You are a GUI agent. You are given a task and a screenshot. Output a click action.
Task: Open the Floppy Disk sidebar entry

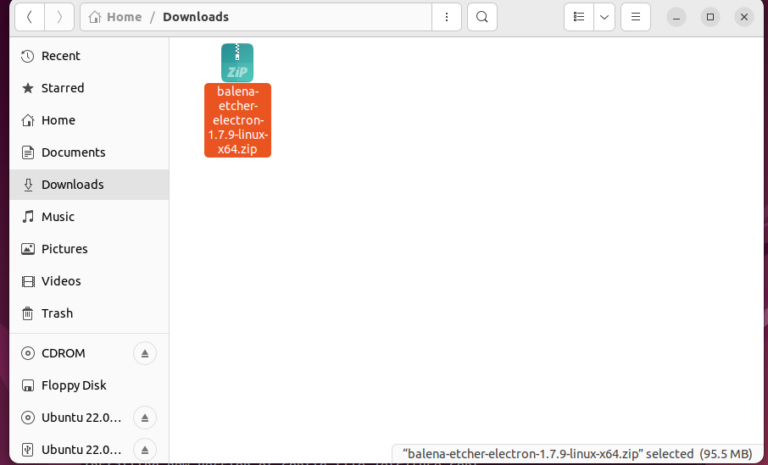coord(73,385)
